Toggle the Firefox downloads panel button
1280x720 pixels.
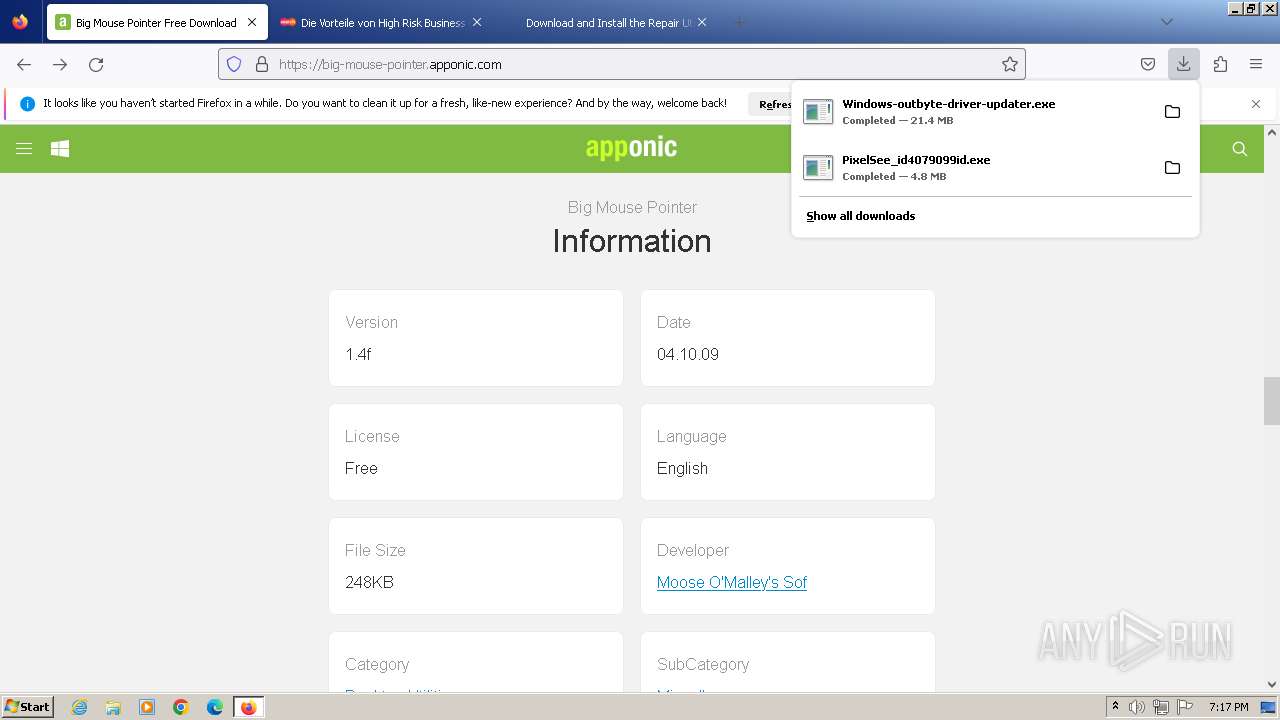pos(1183,64)
